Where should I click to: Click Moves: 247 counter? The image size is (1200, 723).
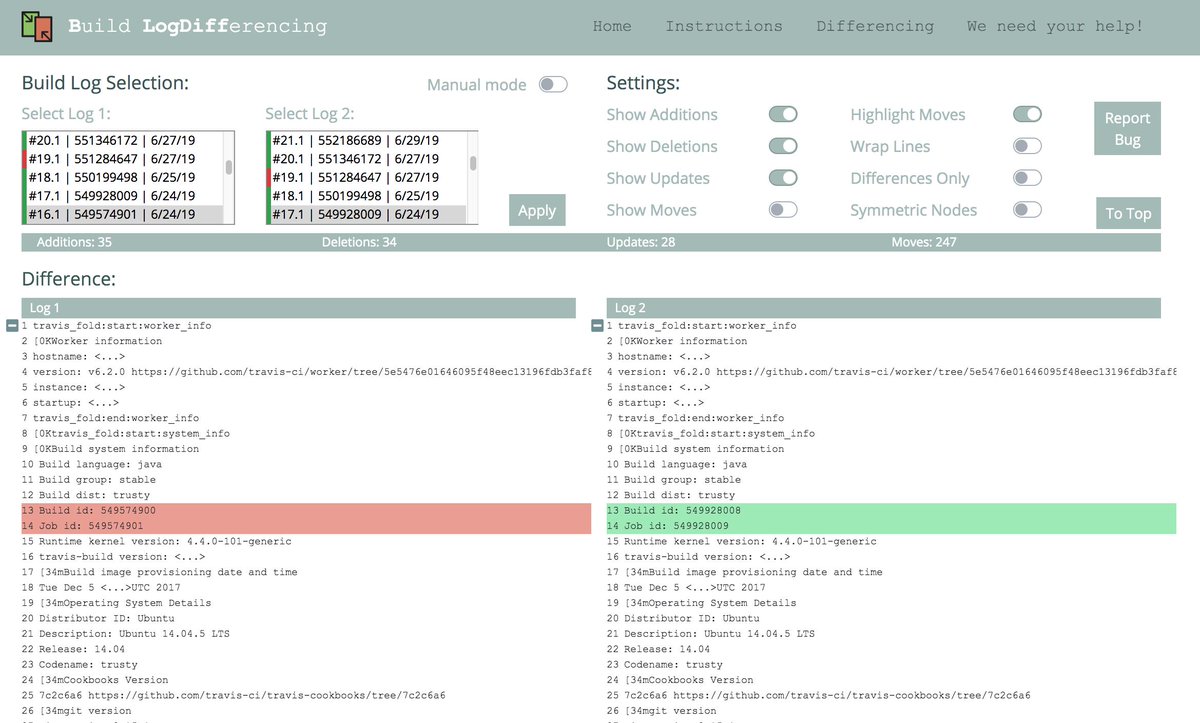tap(924, 242)
